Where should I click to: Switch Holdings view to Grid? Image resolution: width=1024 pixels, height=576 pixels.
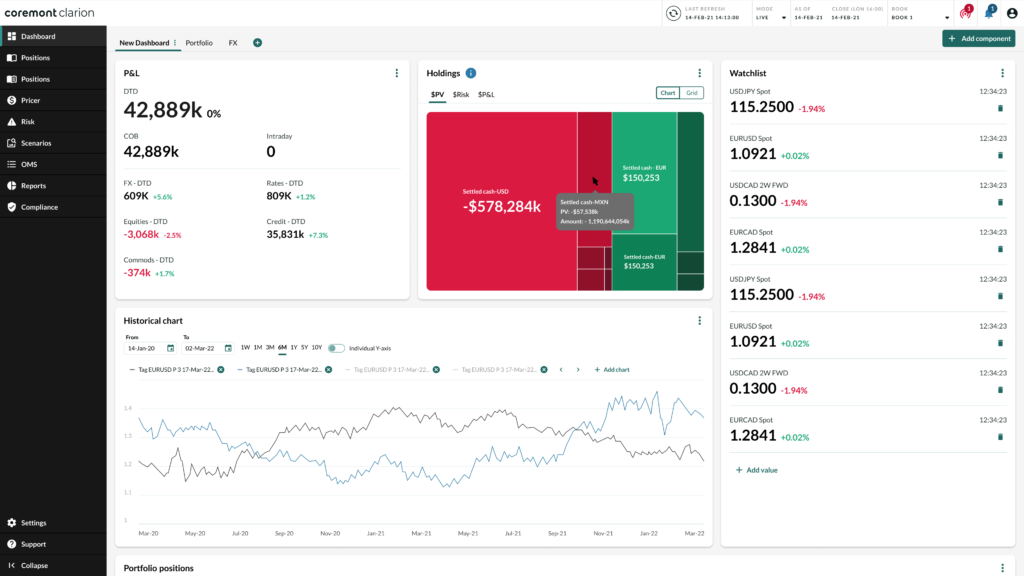692,93
